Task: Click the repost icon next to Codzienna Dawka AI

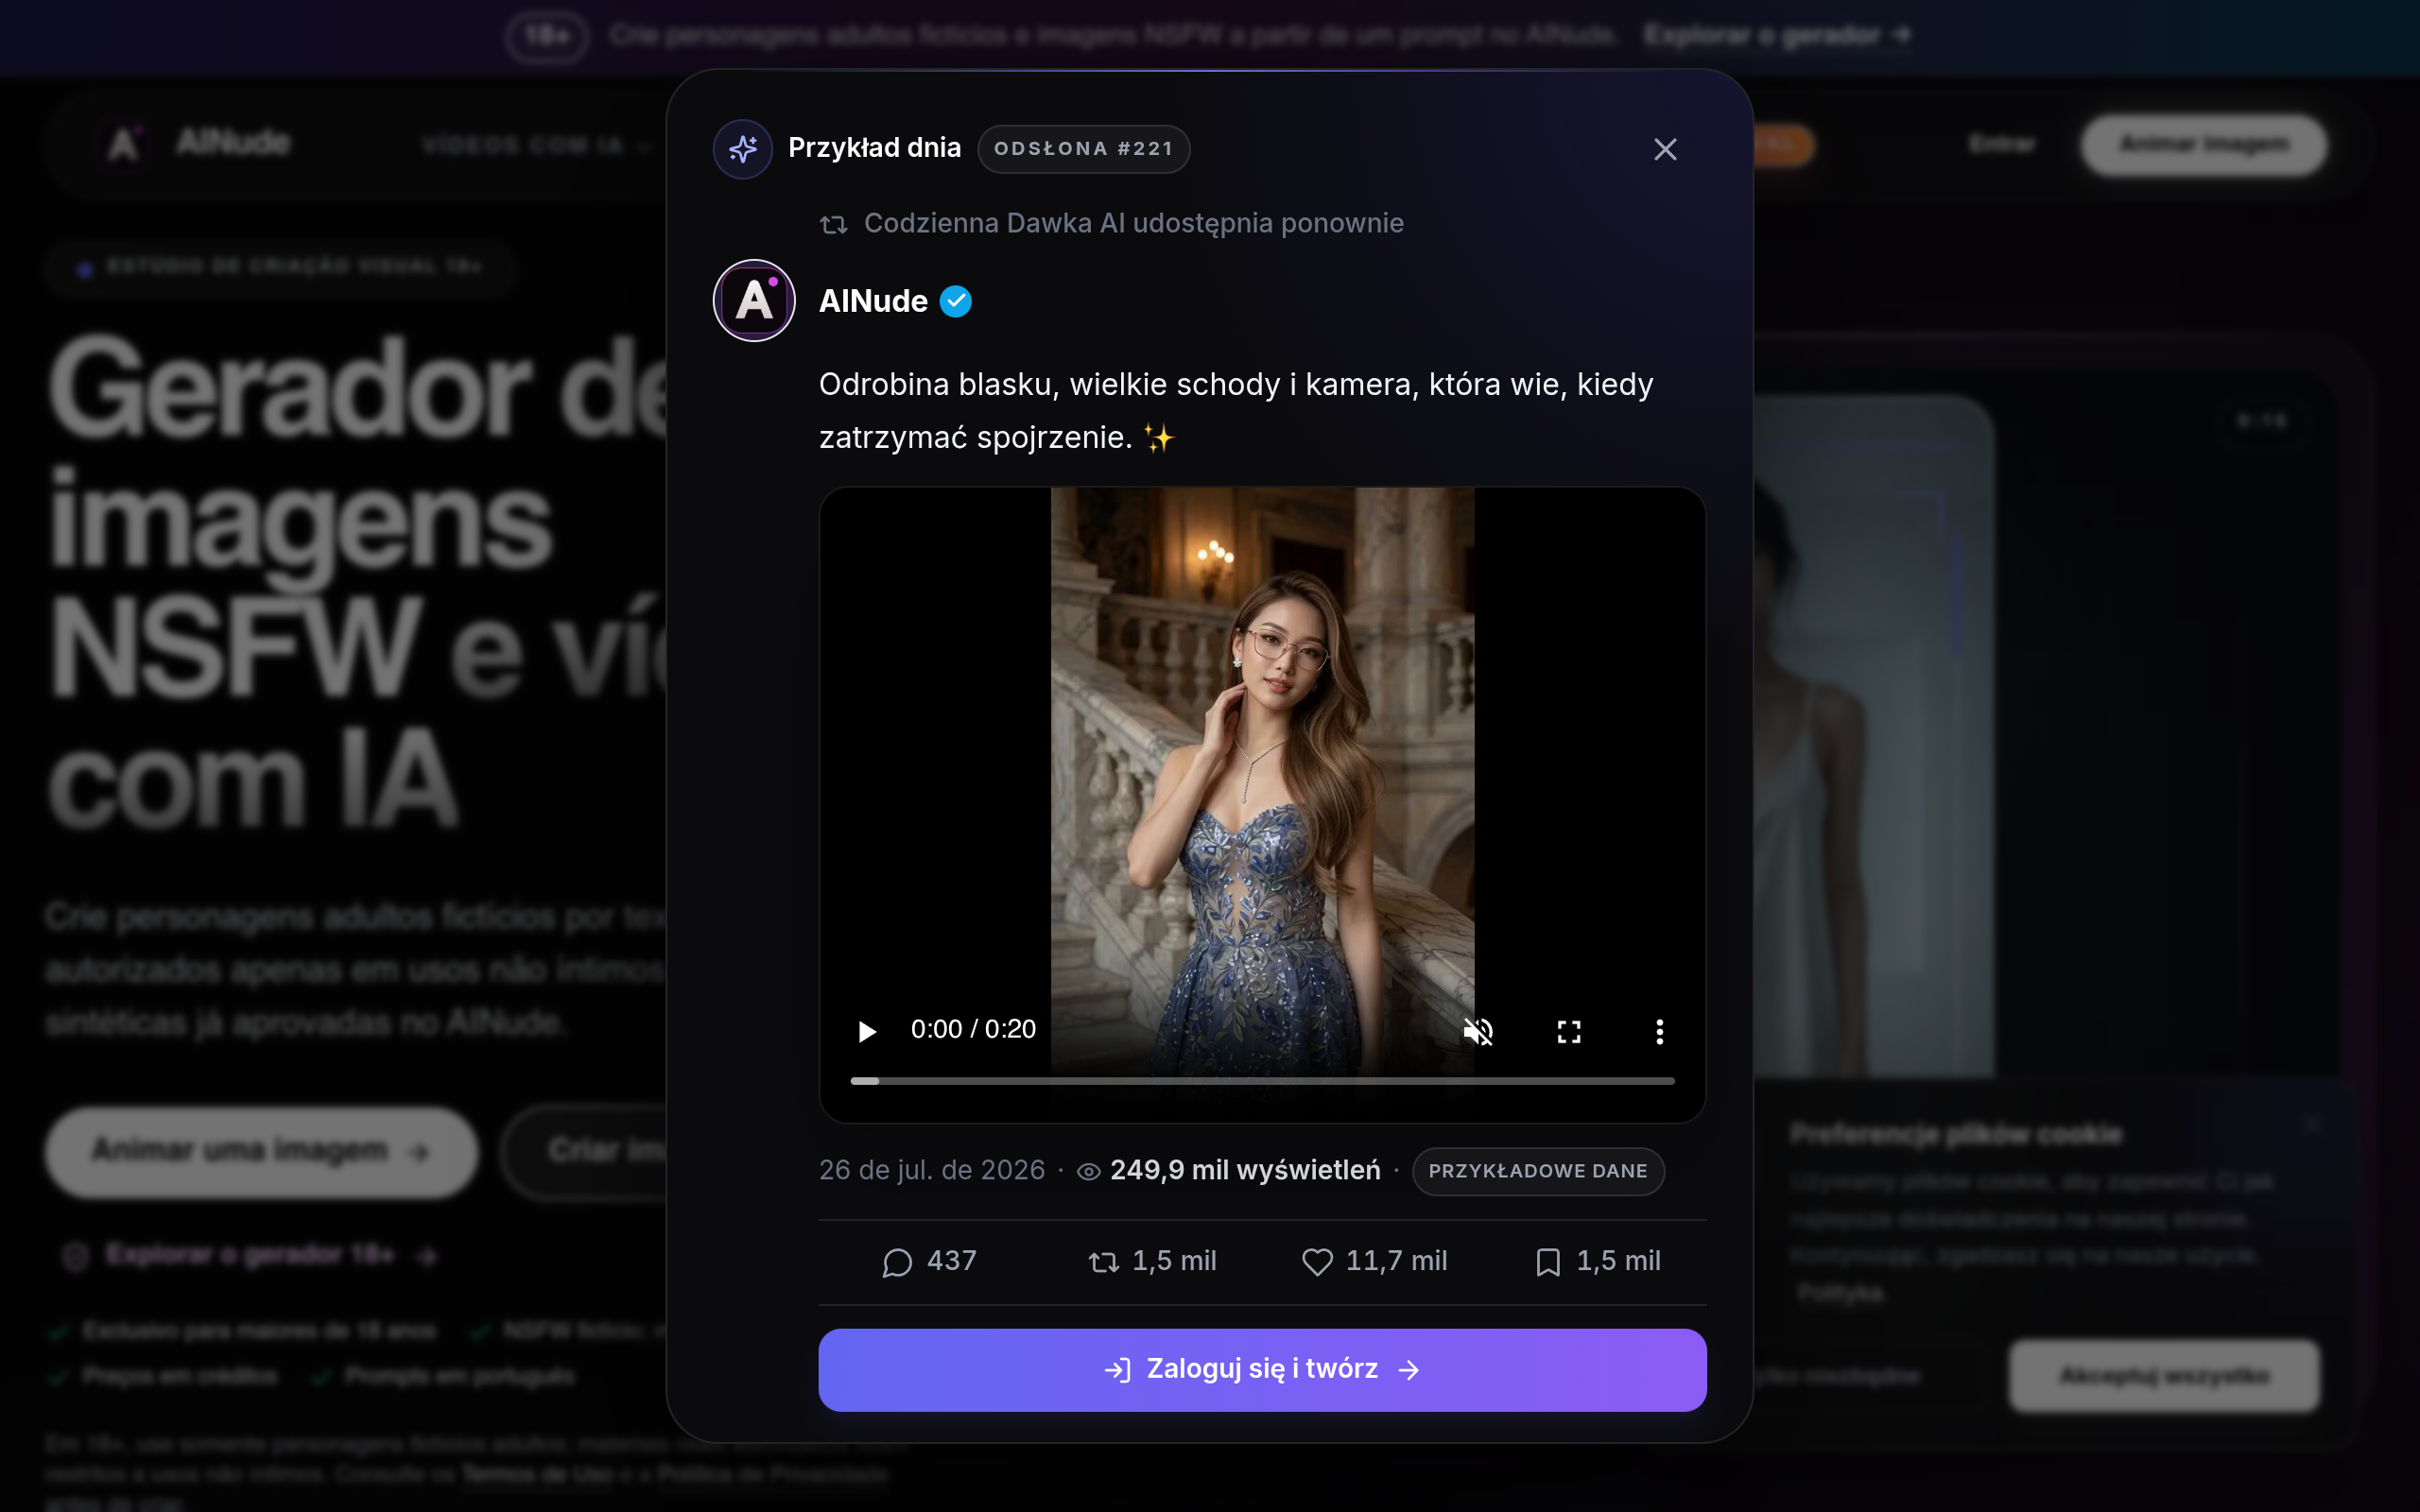Action: click(x=833, y=224)
